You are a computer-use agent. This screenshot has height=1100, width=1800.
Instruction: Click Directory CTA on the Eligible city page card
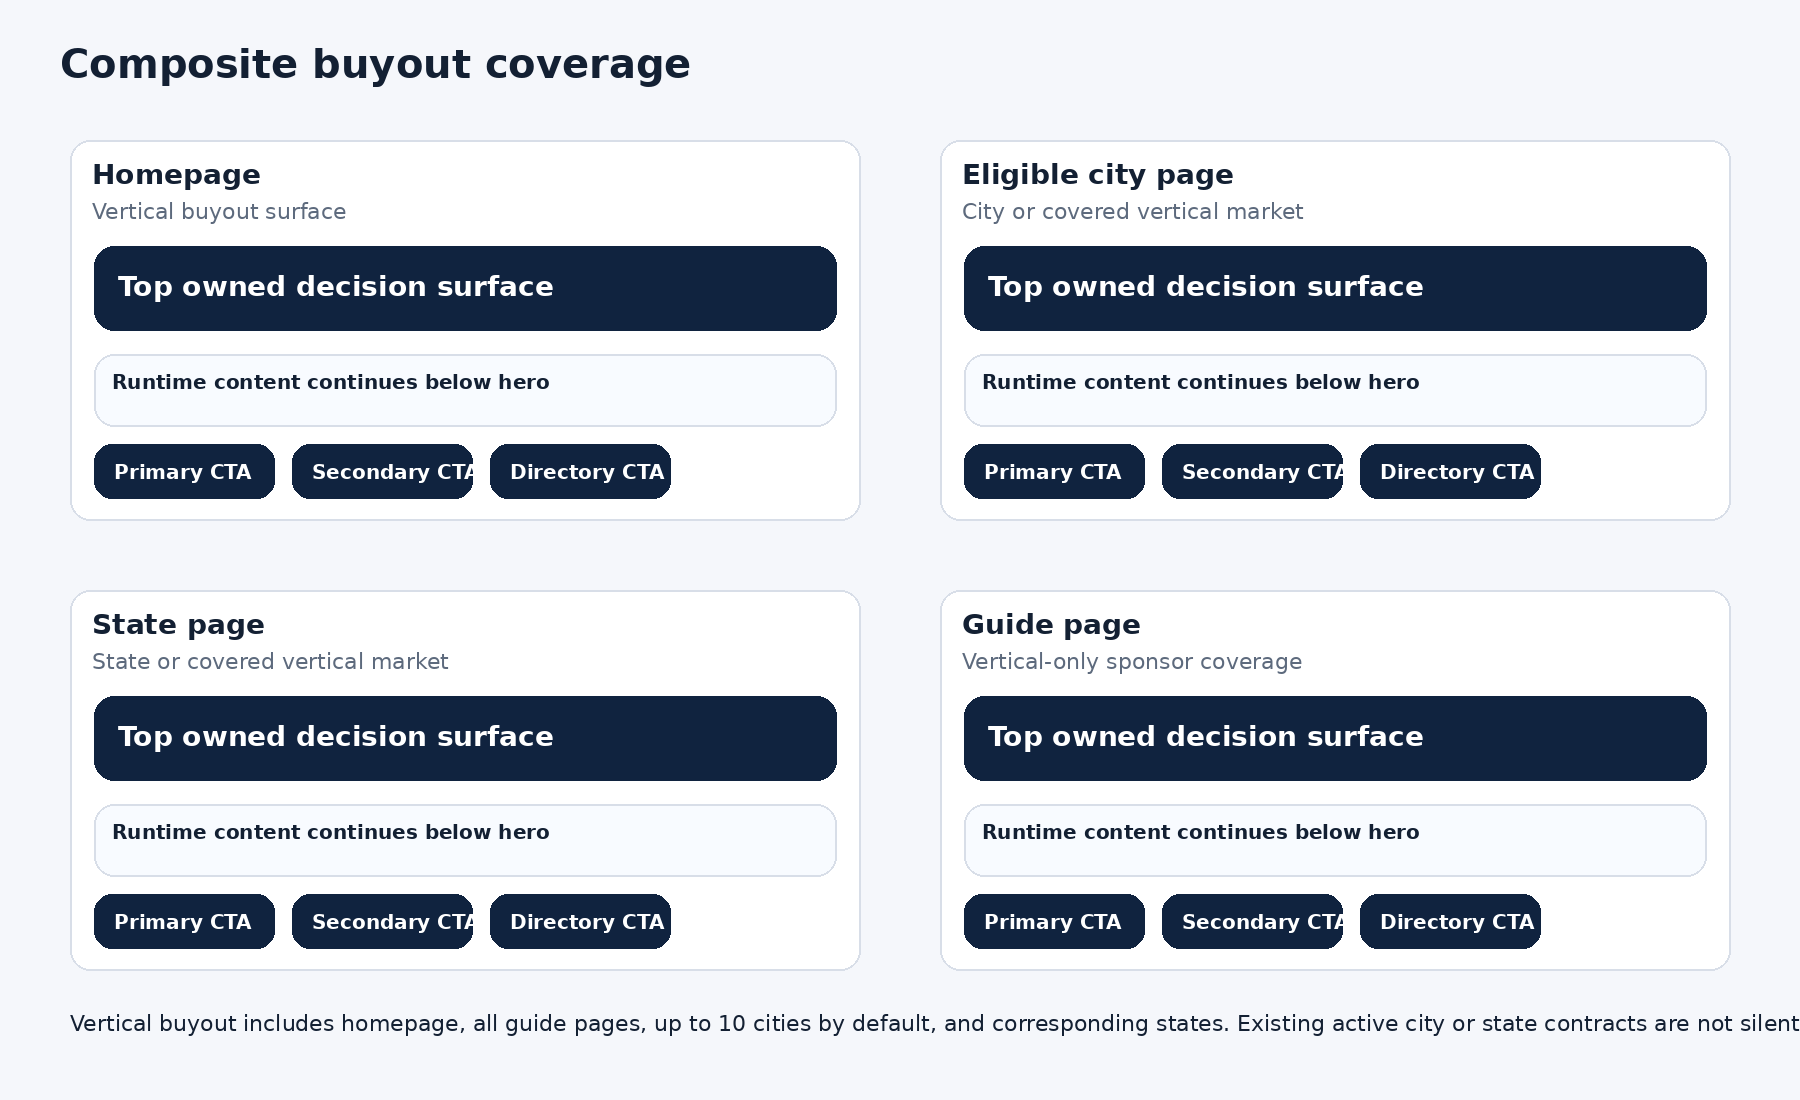click(1450, 471)
